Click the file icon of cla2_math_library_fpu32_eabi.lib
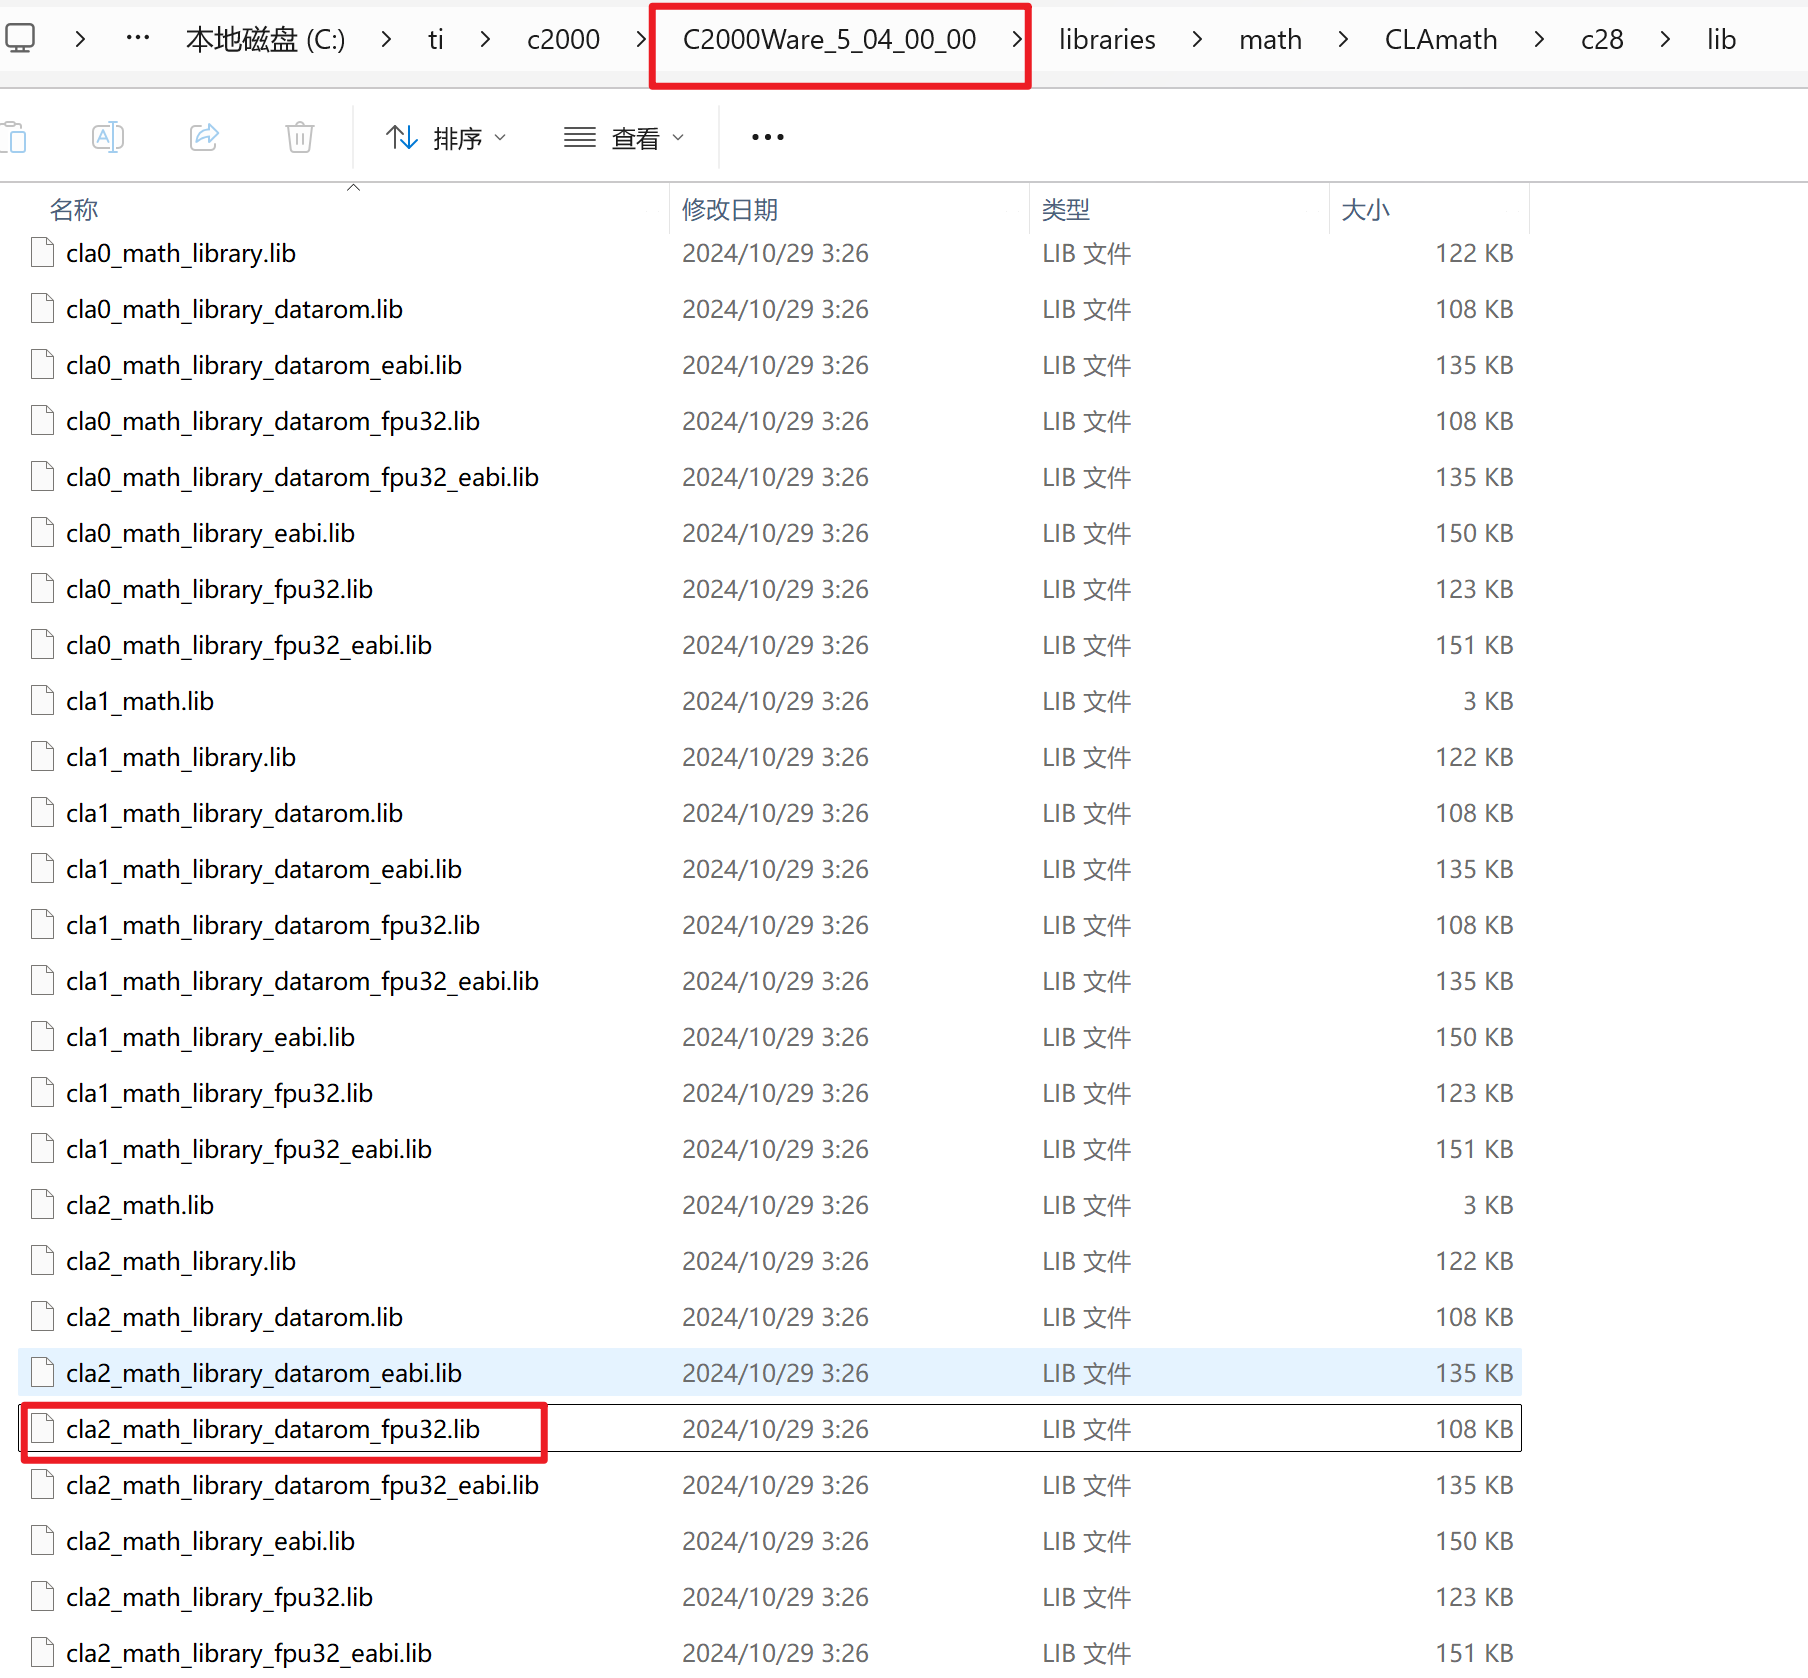 coord(42,1653)
